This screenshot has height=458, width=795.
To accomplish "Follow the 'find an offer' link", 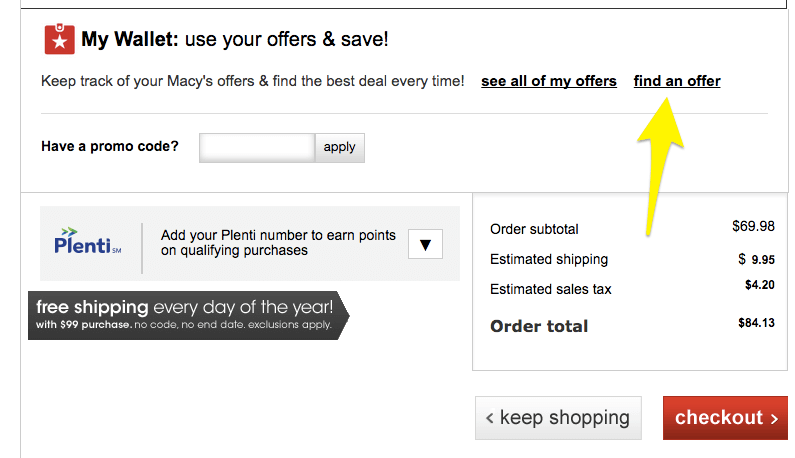I will tap(677, 81).
